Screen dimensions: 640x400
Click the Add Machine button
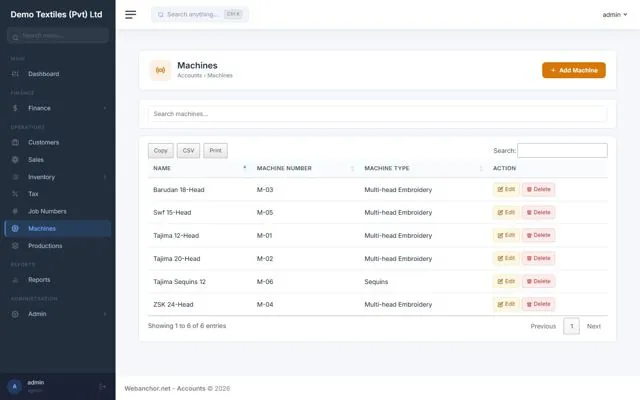click(x=573, y=70)
